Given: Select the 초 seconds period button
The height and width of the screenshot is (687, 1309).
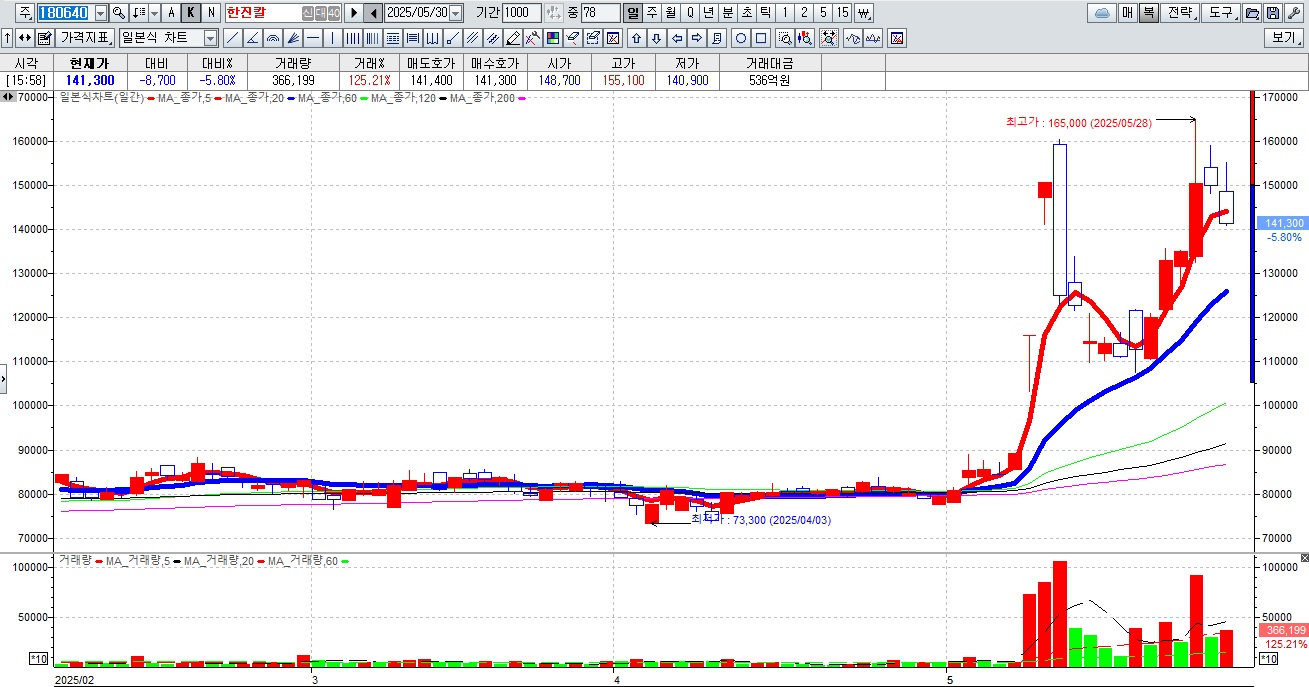Looking at the screenshot, I should pos(746,13).
